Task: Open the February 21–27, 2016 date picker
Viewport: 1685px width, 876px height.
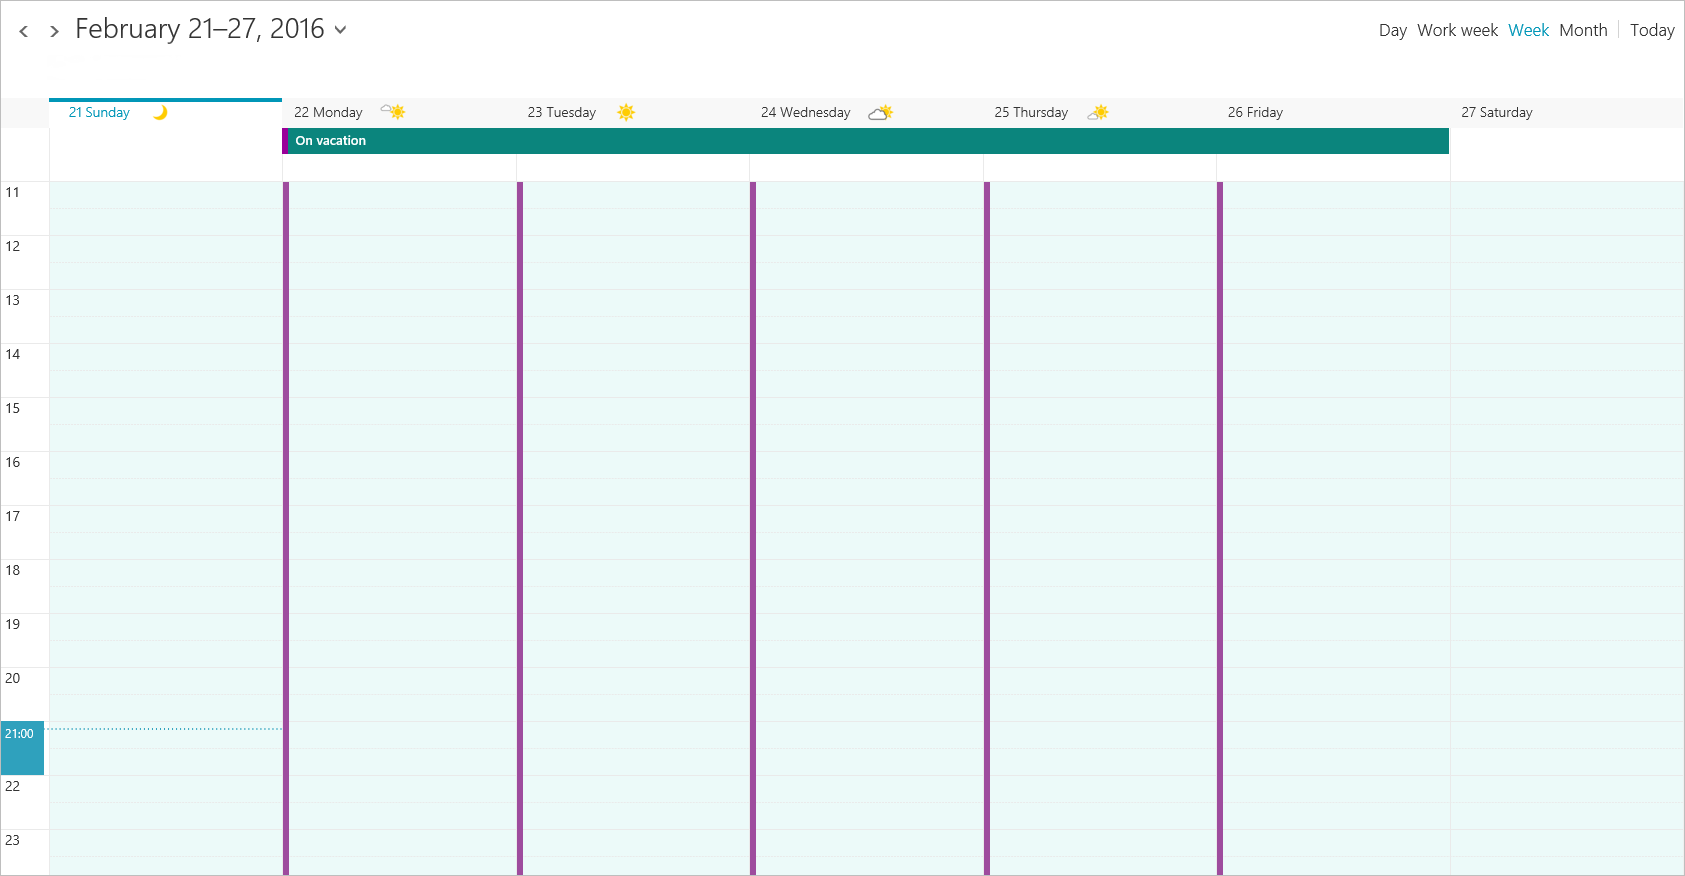Action: click(199, 29)
